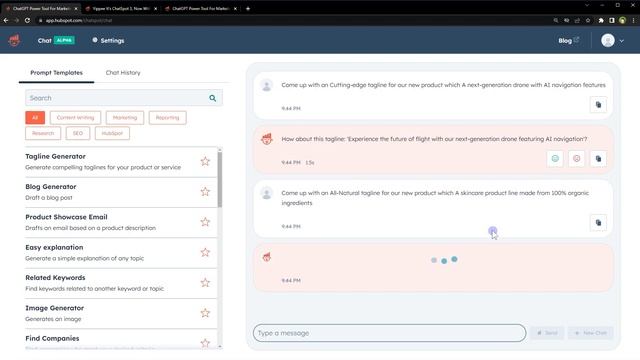Open browser zoom magnifier icon
640x360 pixels.
556,20
